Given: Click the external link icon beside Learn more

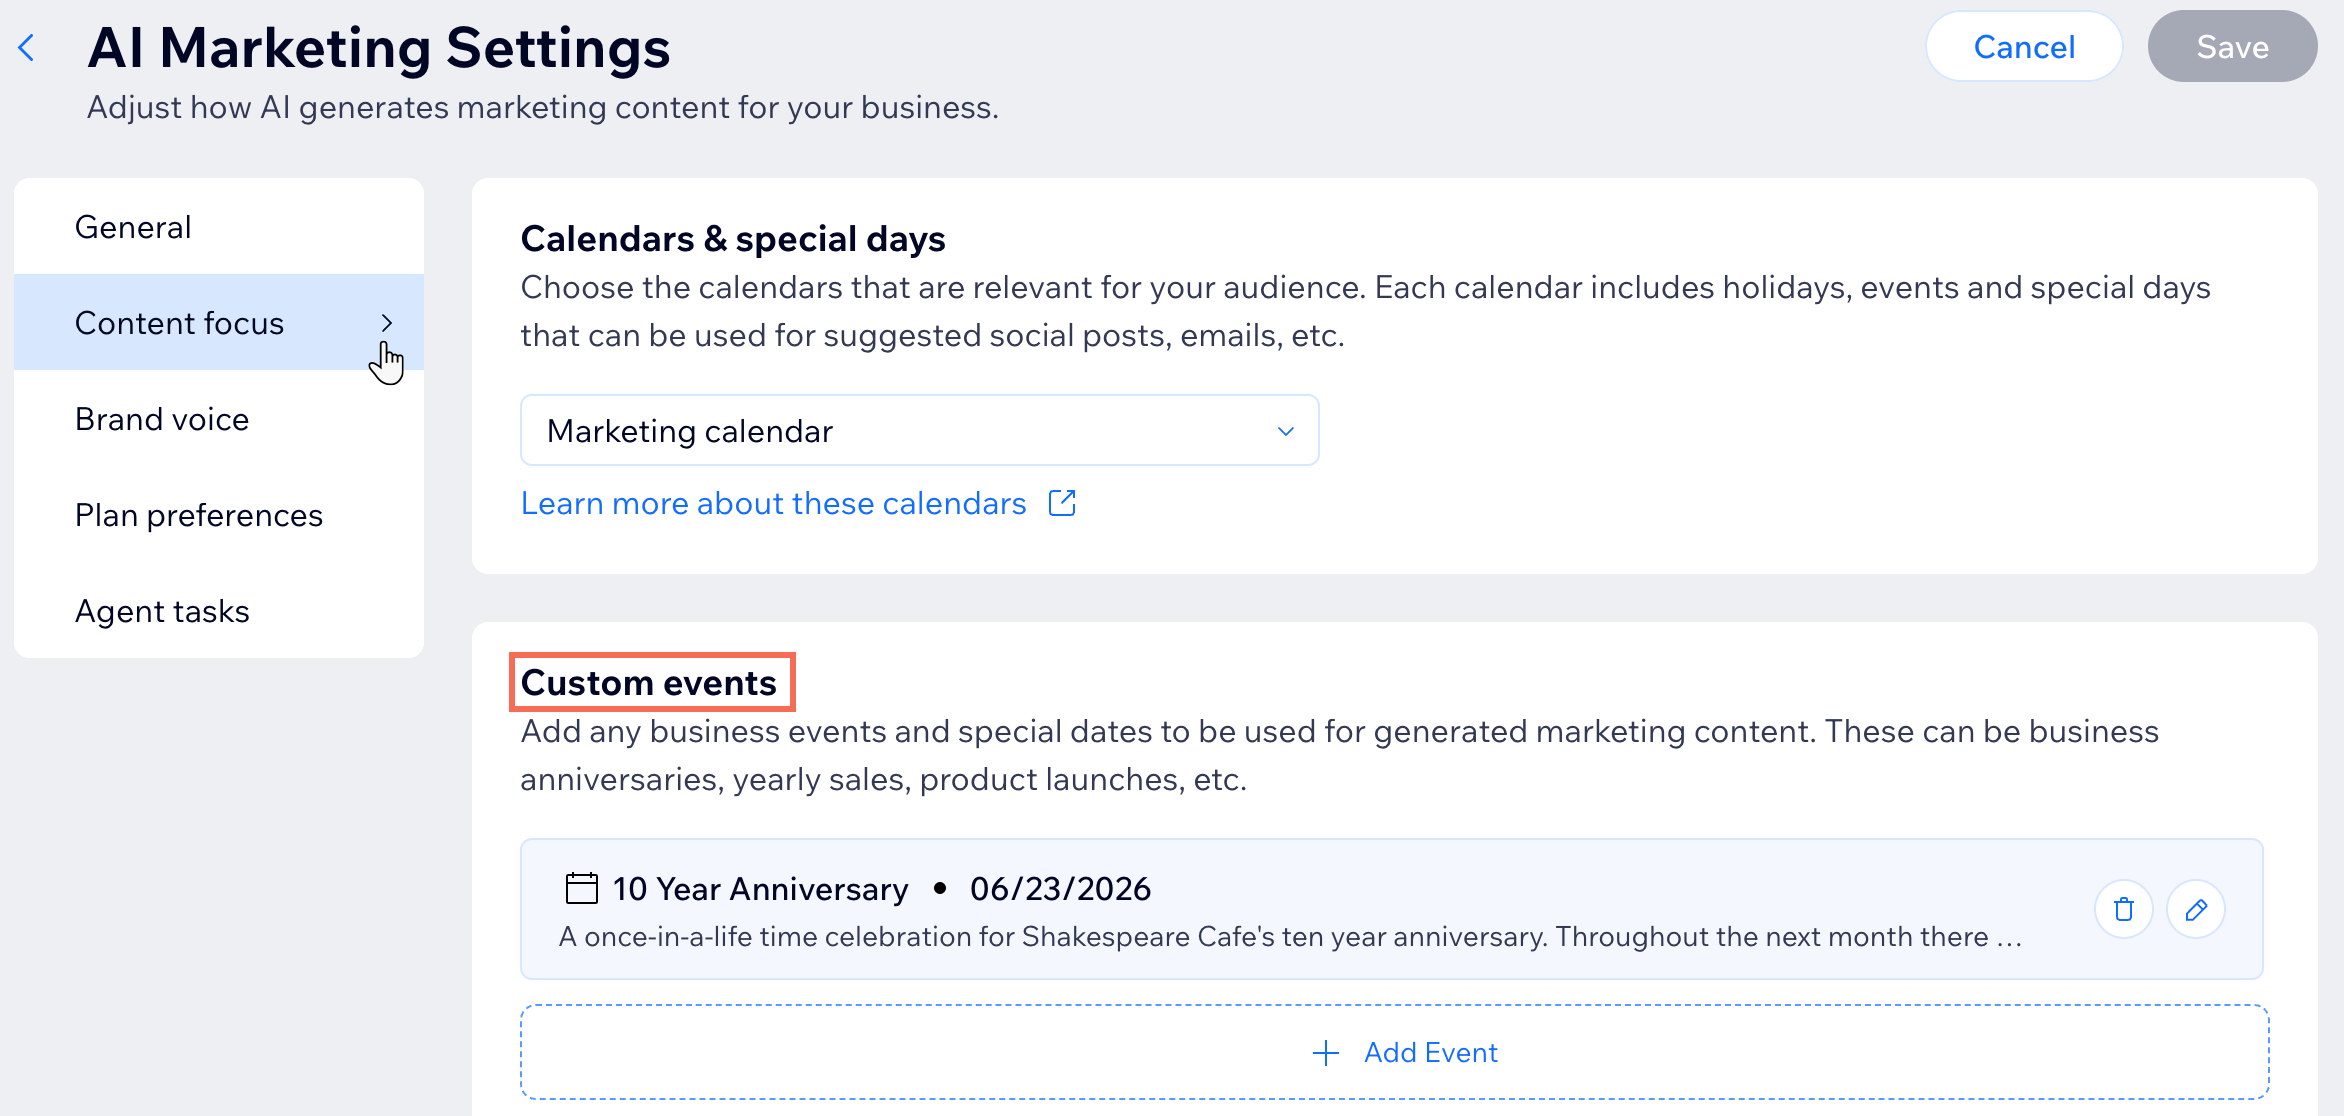Looking at the screenshot, I should point(1062,503).
